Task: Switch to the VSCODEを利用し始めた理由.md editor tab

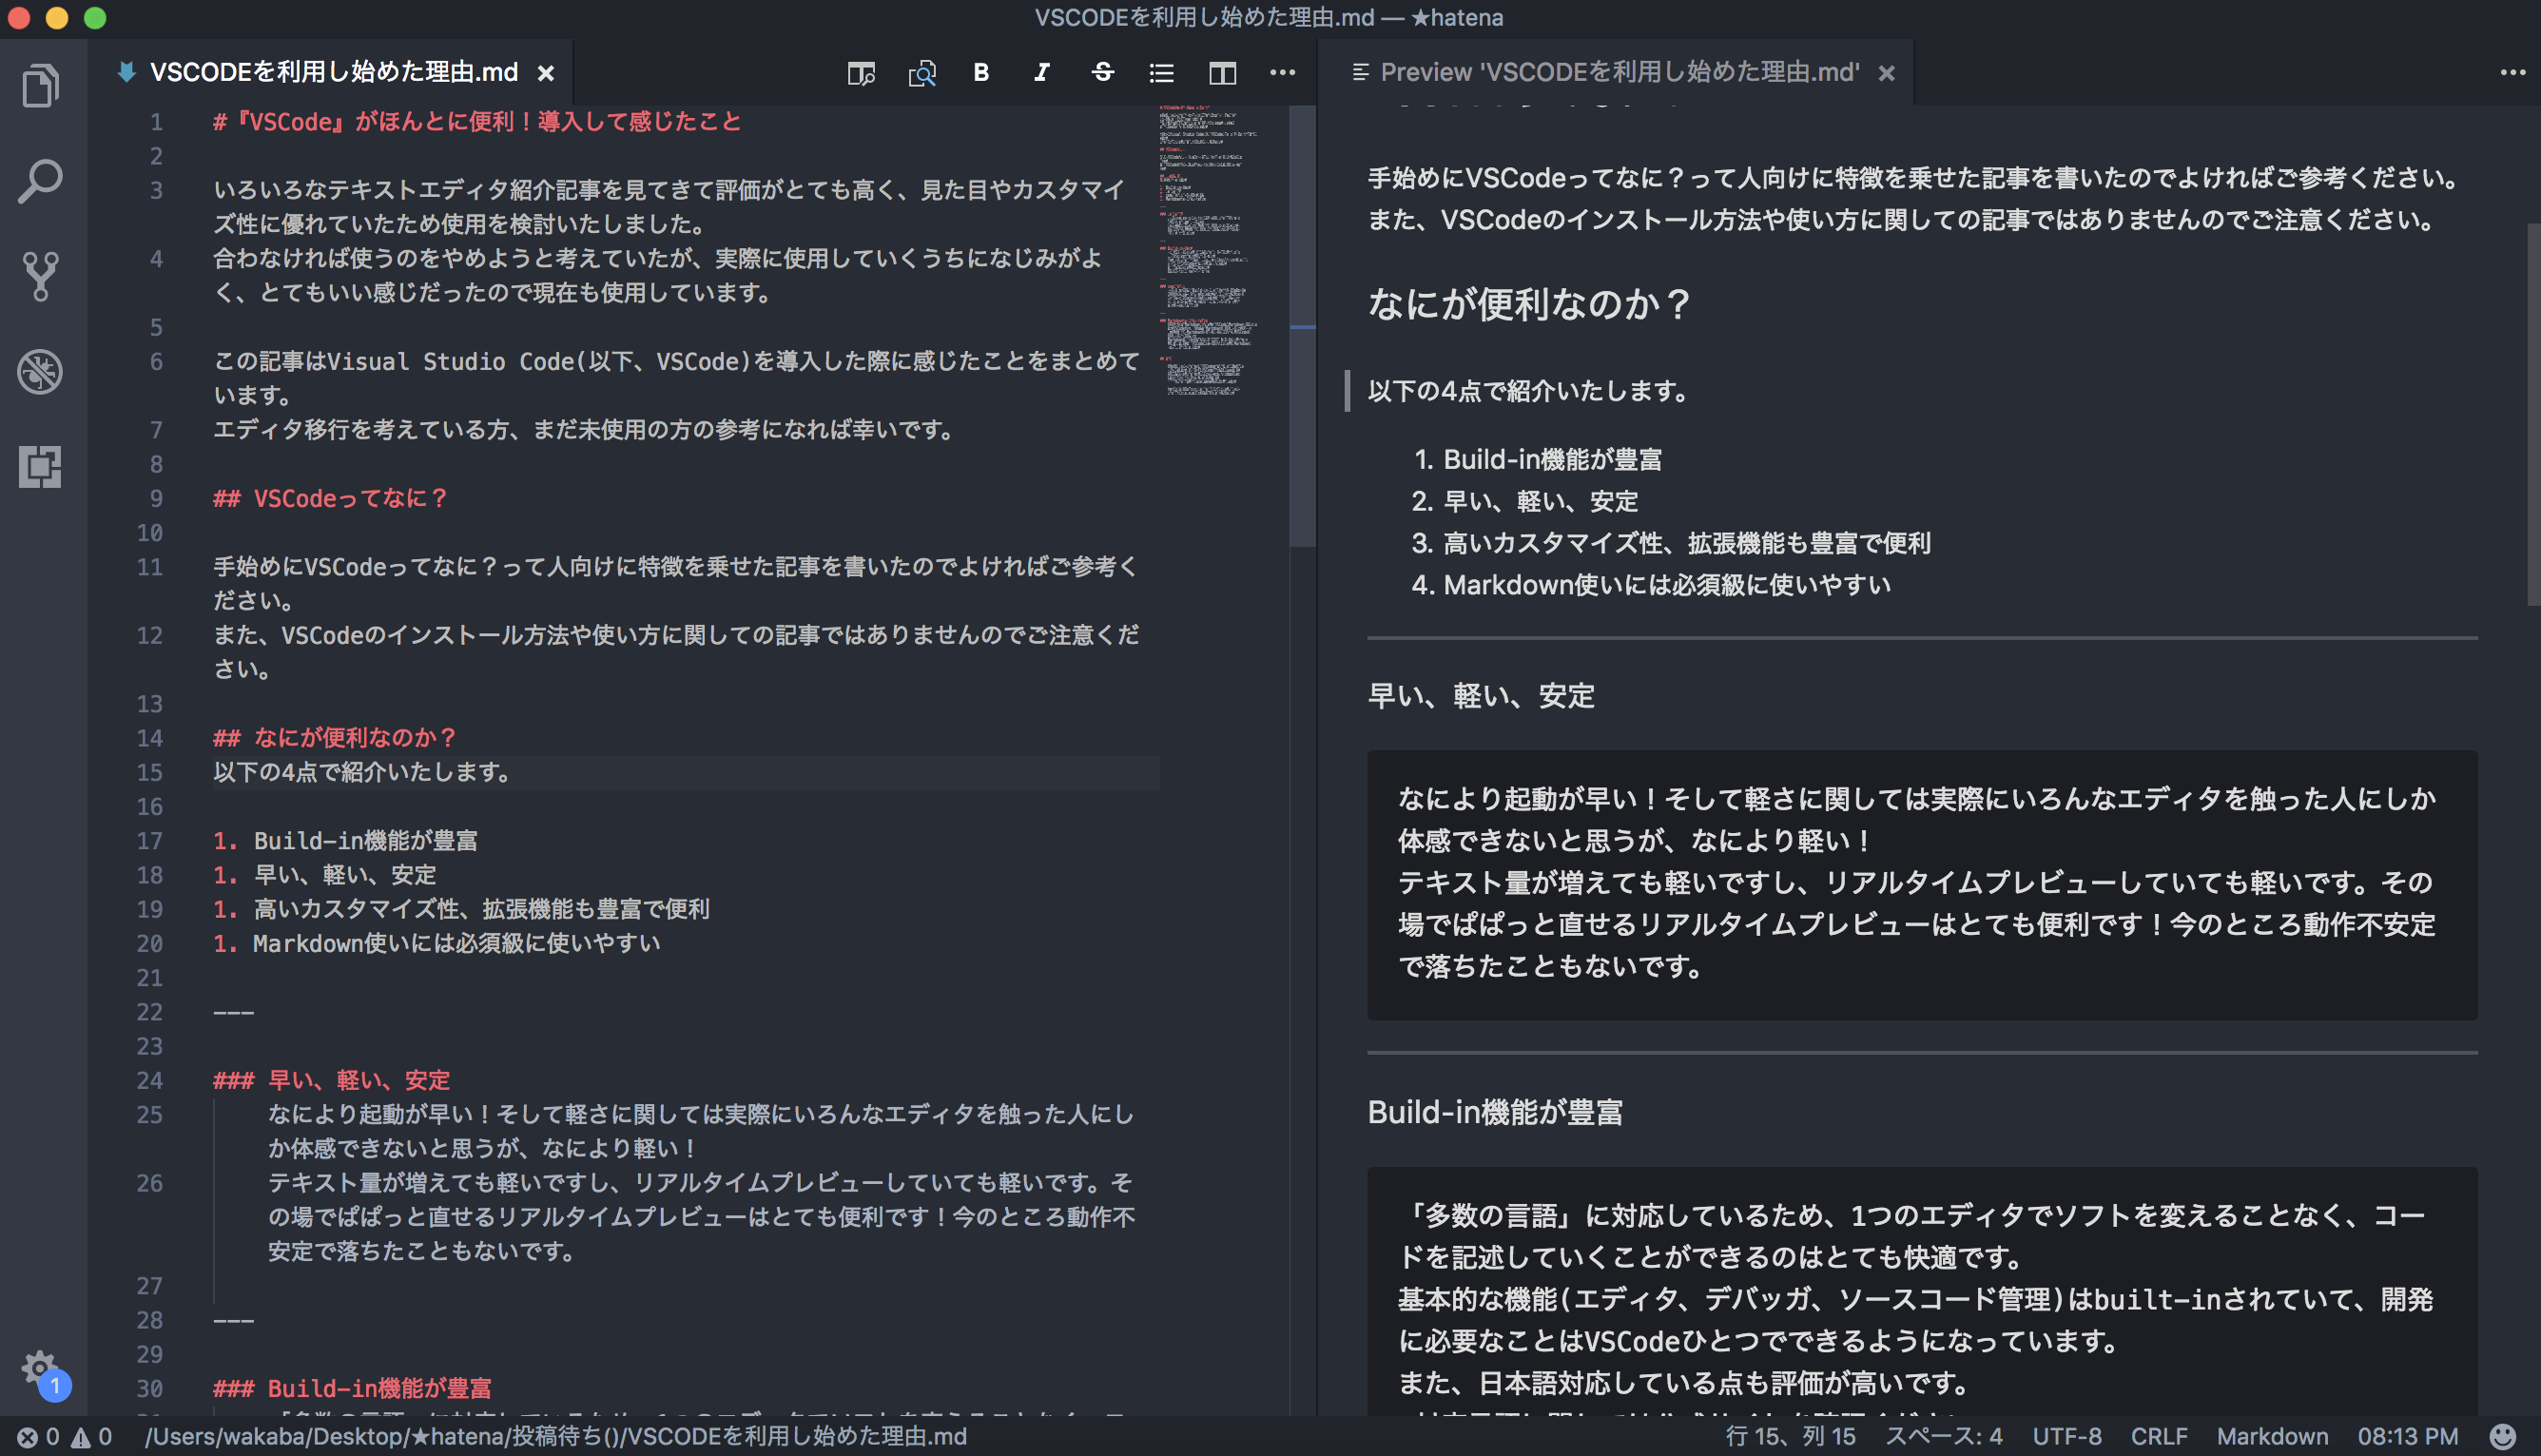Action: click(x=334, y=72)
